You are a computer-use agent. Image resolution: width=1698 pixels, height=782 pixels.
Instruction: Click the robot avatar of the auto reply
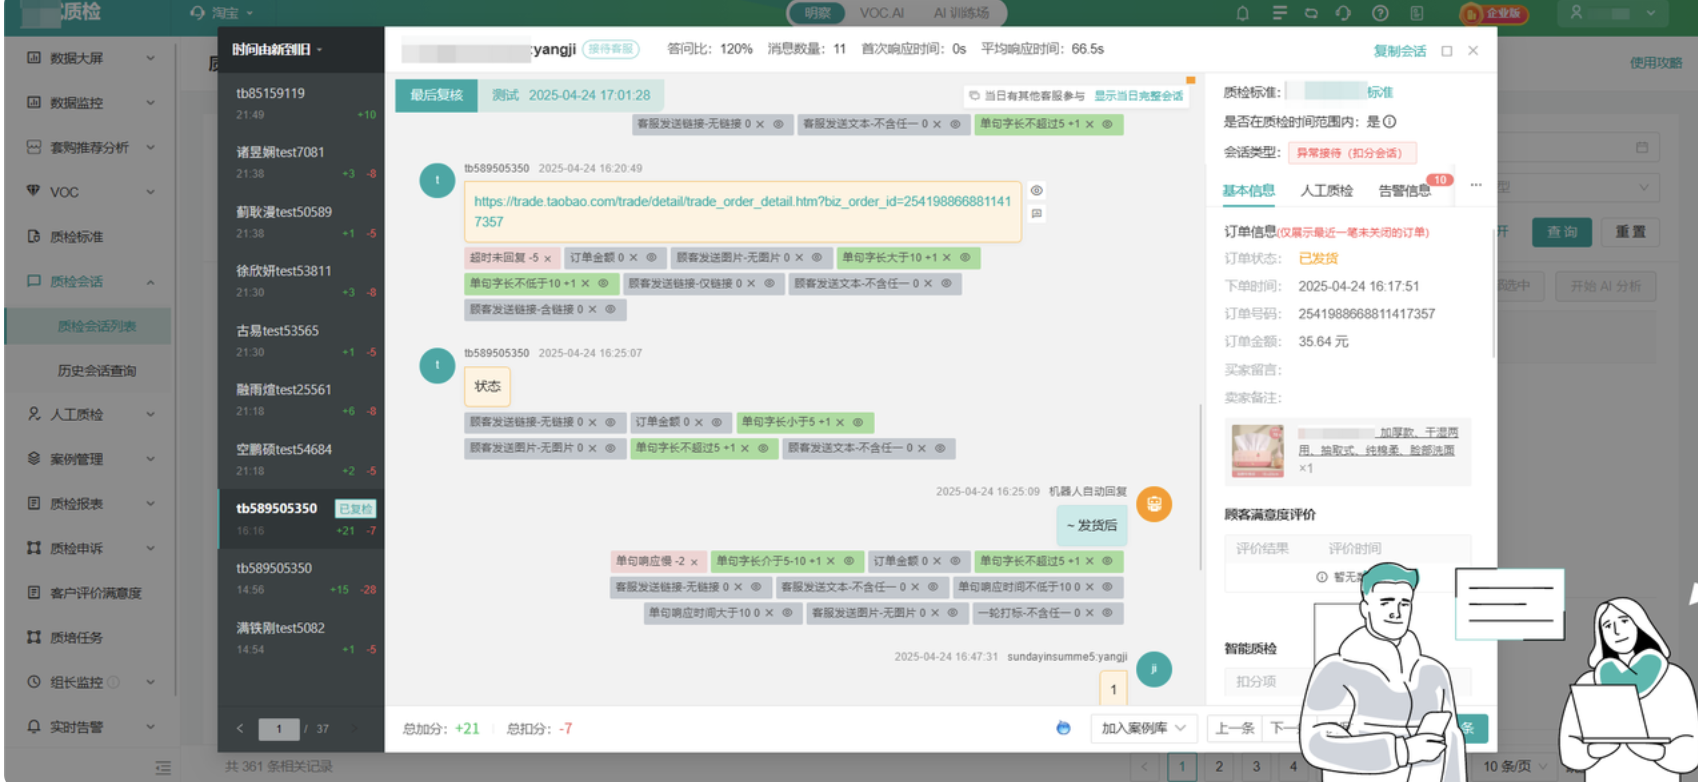(1154, 504)
